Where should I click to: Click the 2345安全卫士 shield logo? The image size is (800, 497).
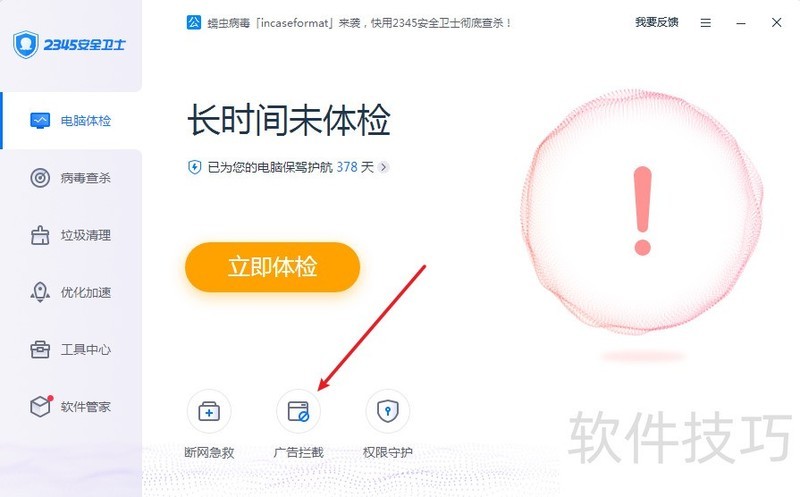(26, 44)
